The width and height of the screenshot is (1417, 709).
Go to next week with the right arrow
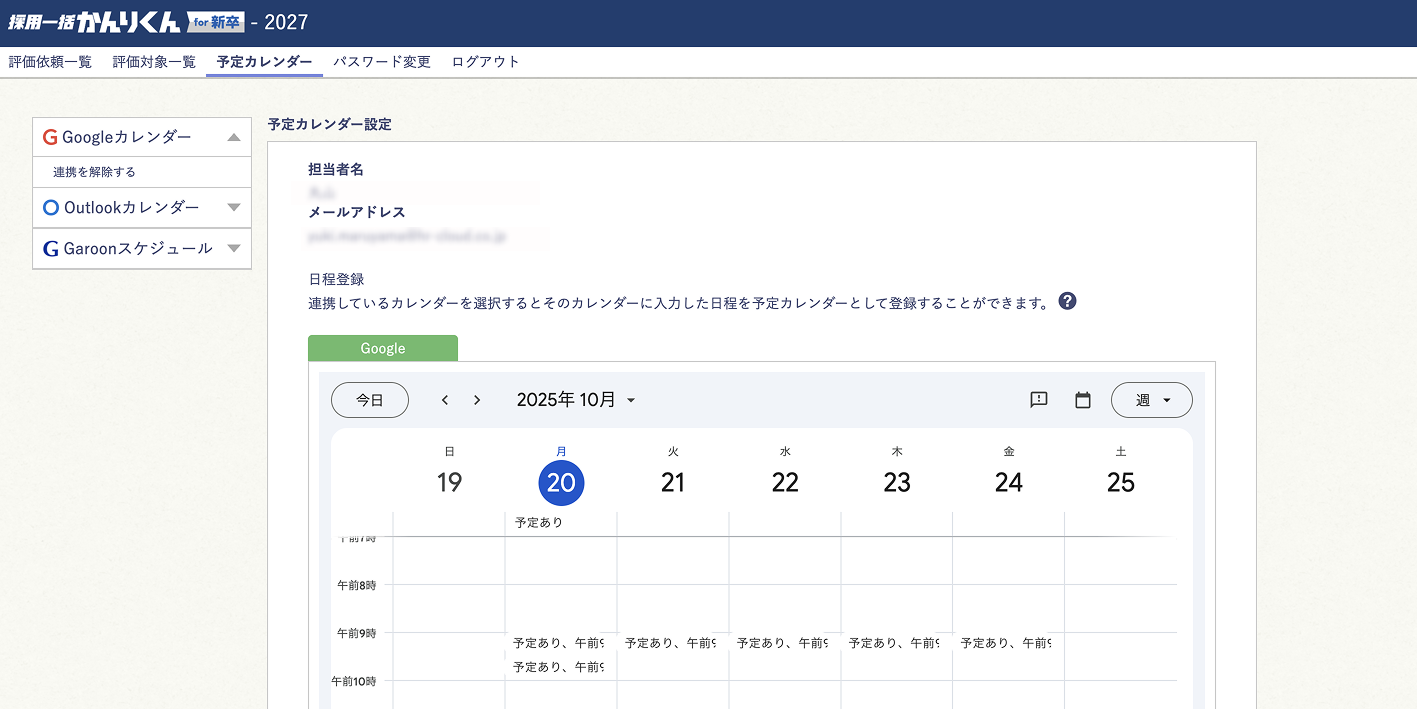(x=477, y=399)
